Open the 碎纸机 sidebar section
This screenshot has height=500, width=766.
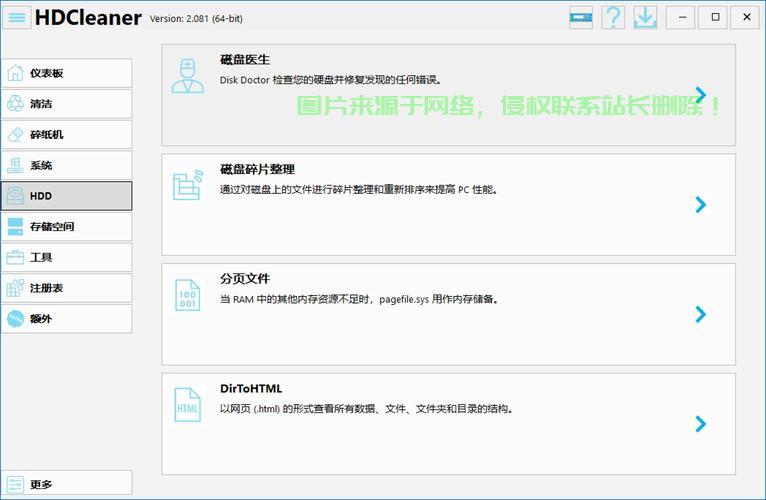tap(66, 134)
